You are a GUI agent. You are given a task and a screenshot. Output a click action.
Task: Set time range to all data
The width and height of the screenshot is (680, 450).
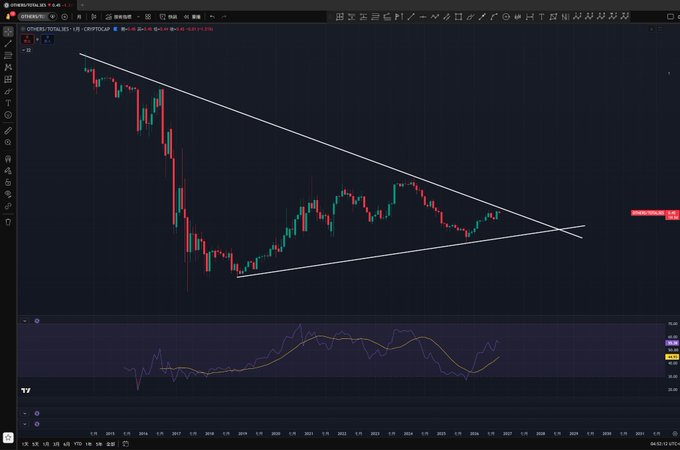111,444
